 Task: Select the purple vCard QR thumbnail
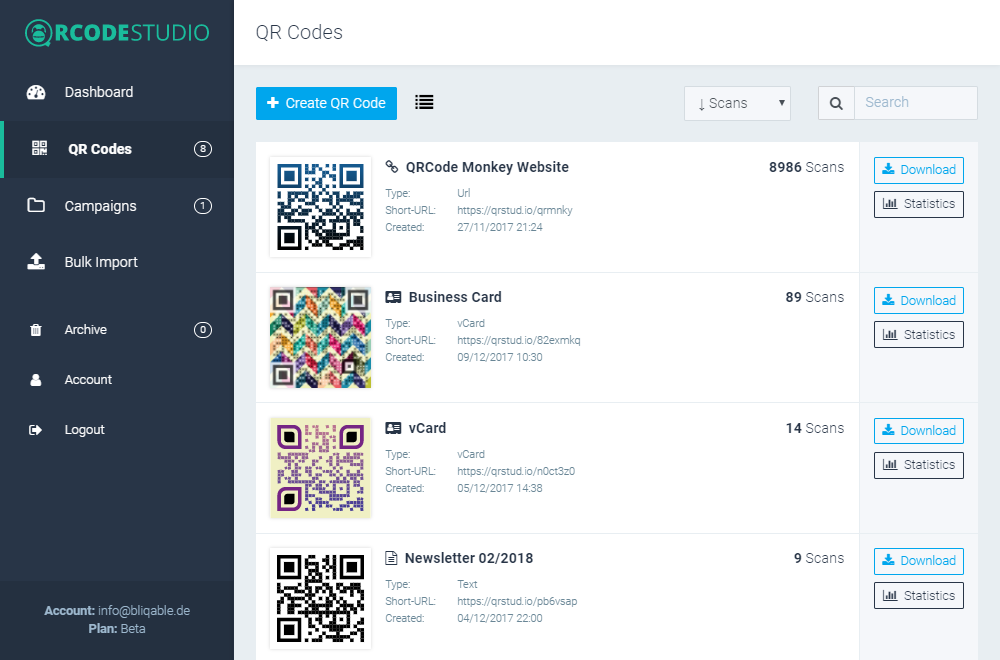pyautogui.click(x=320, y=468)
